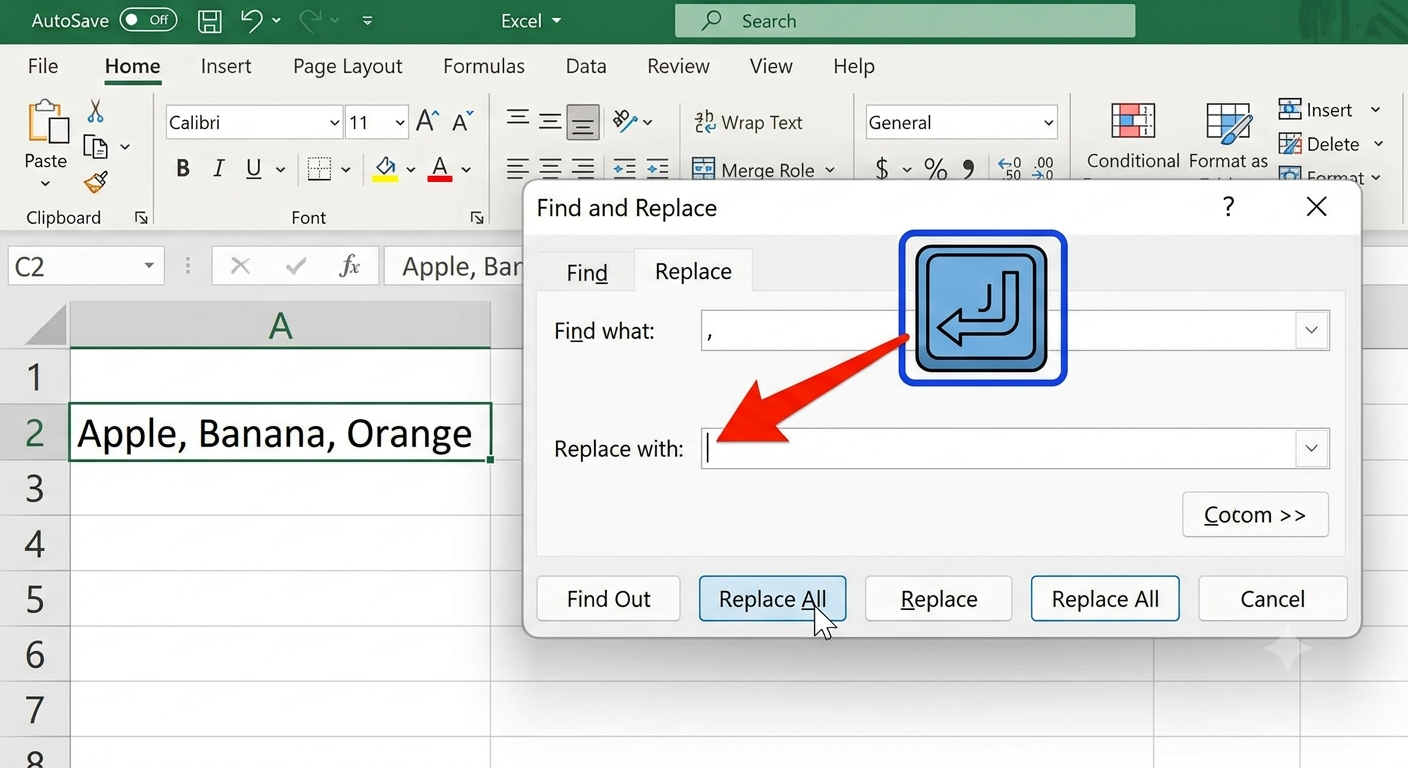Screen dimensions: 1408x768
Task: Toggle Wrap Text
Action: click(x=748, y=122)
